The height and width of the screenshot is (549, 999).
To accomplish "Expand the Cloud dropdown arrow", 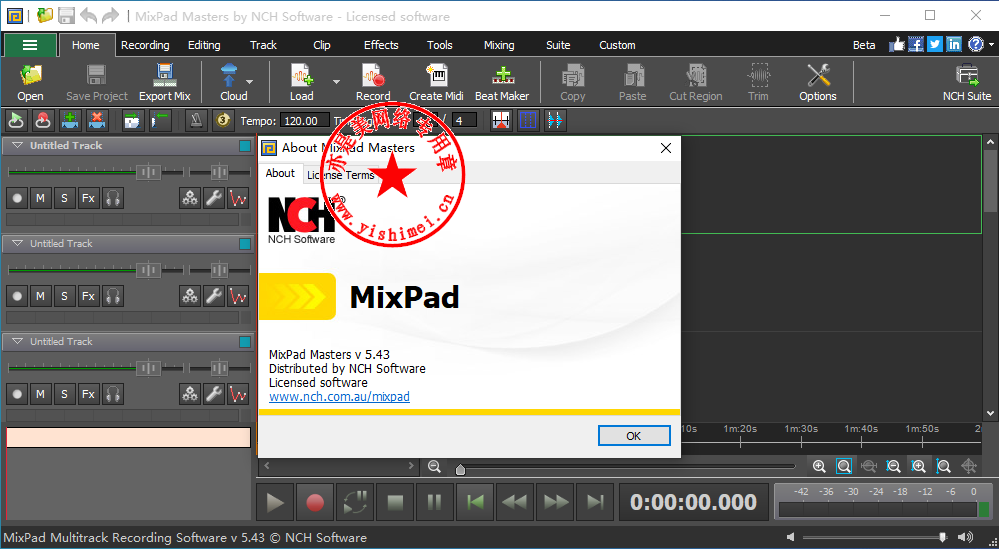I will click(x=250, y=82).
